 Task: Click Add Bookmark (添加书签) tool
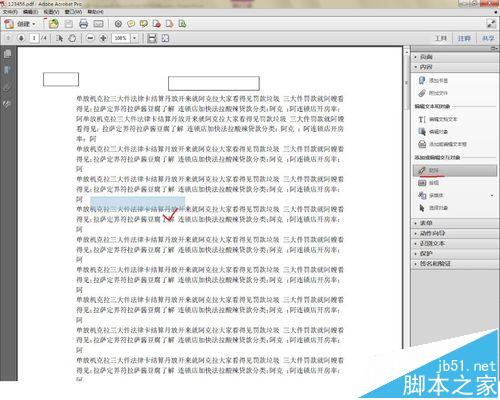[x=433, y=80]
